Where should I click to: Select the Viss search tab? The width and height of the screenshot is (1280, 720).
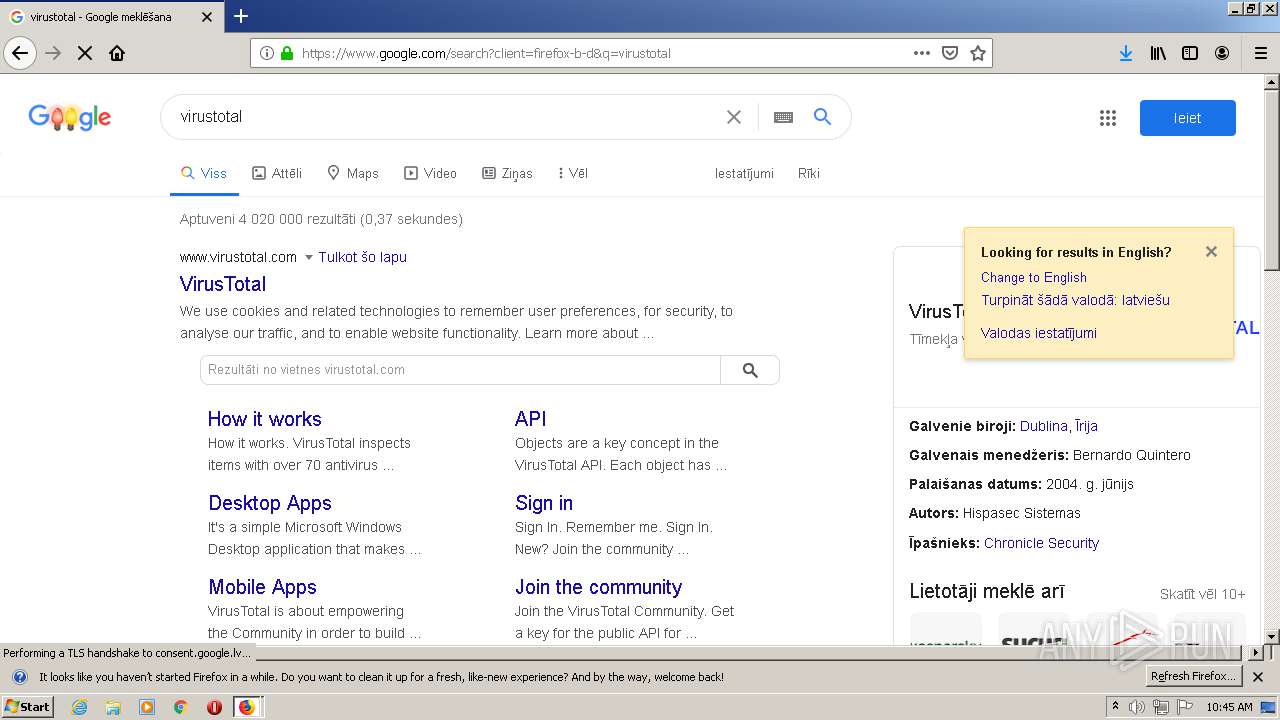(x=204, y=173)
